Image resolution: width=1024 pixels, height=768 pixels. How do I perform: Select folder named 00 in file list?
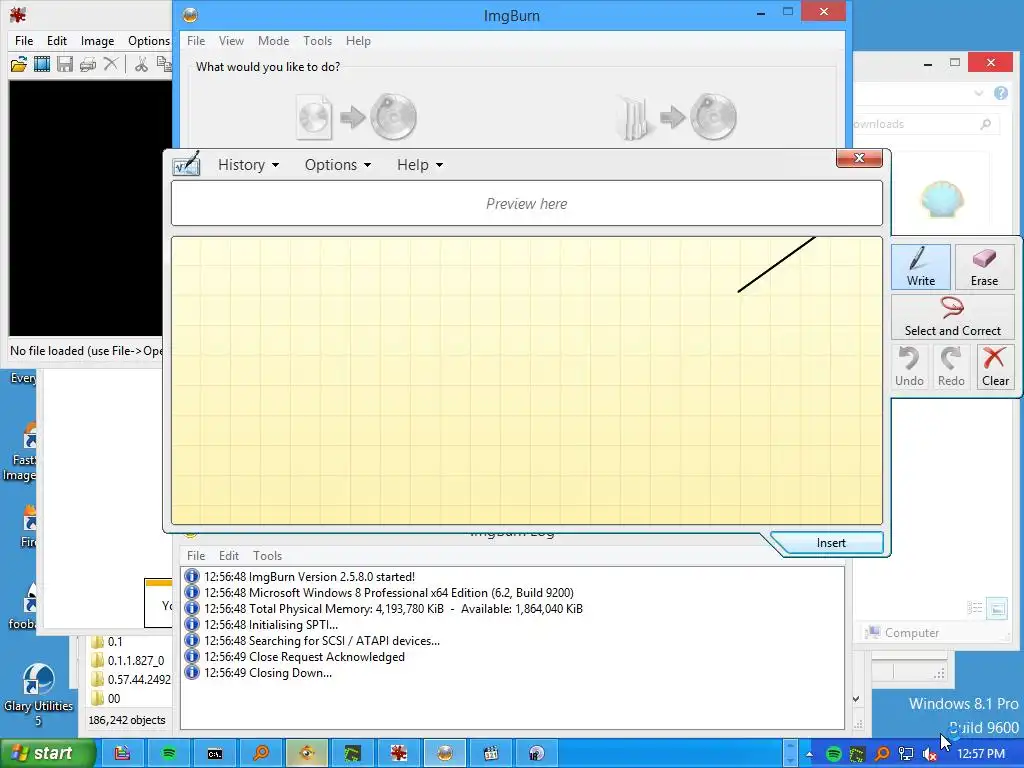(x=106, y=699)
